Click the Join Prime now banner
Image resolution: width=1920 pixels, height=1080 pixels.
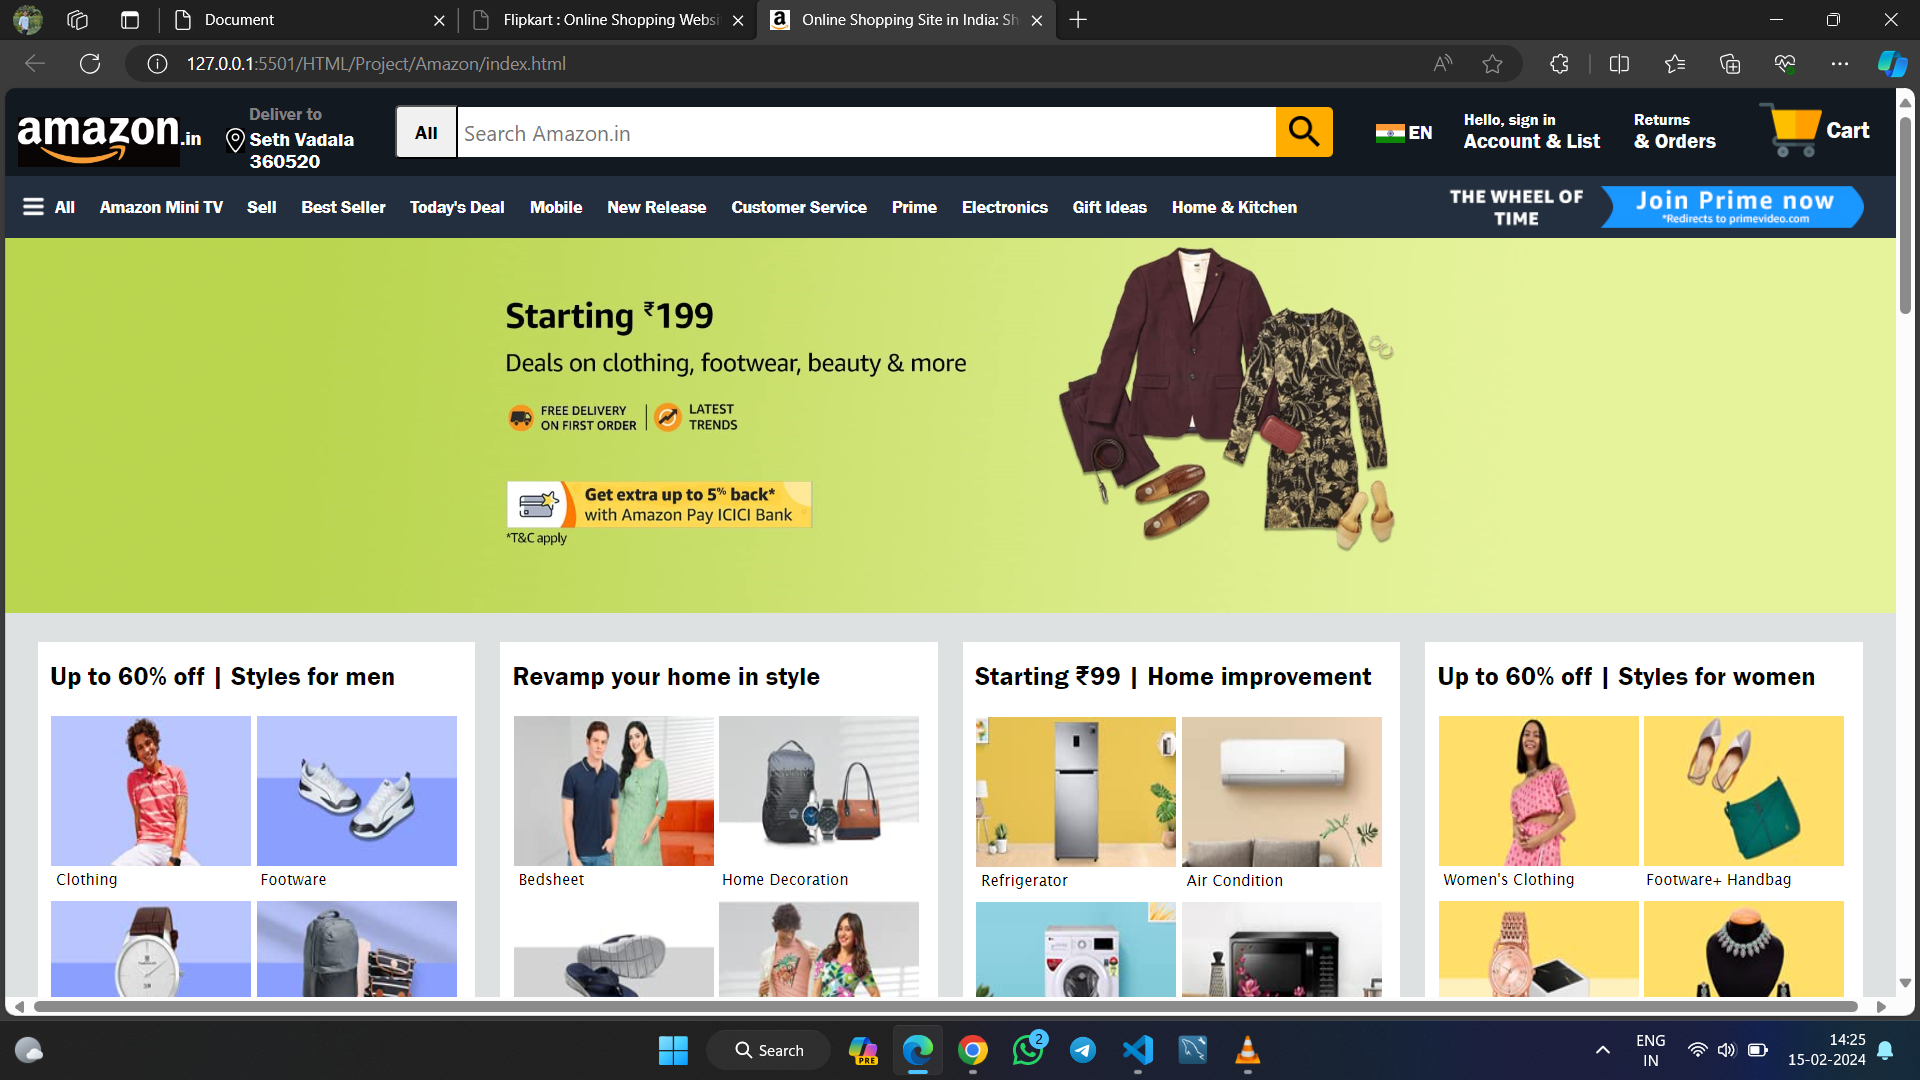(x=1734, y=207)
